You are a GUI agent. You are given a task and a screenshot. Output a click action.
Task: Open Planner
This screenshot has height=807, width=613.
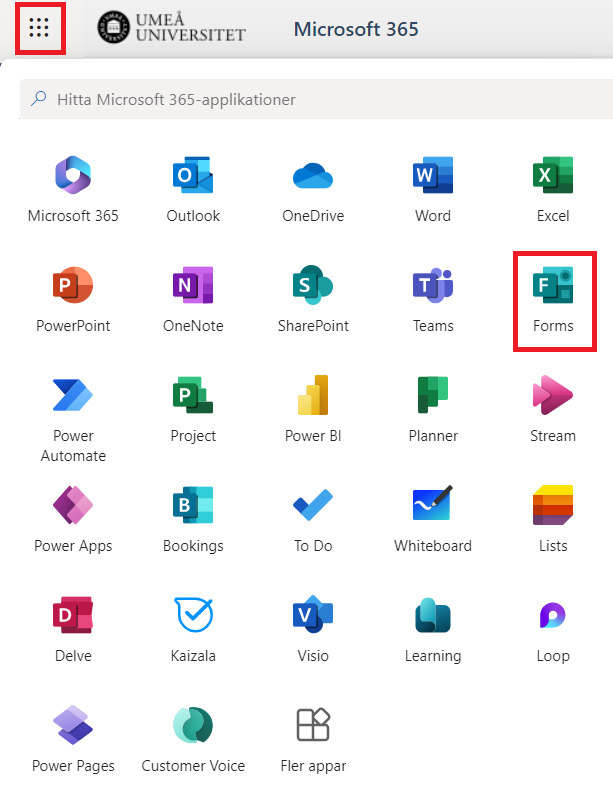[x=433, y=410]
